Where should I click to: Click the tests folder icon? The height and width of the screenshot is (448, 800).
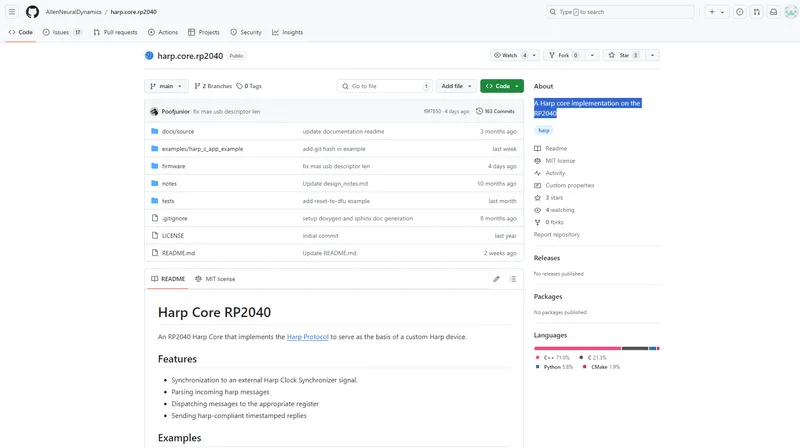point(155,201)
